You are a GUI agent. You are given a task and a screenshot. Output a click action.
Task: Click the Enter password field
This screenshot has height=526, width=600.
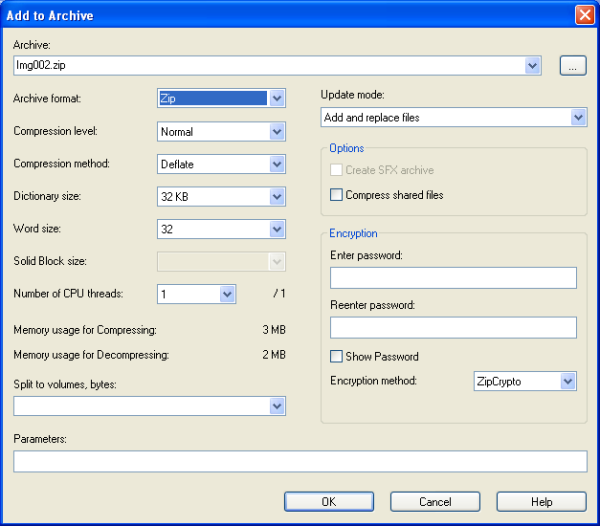point(453,278)
